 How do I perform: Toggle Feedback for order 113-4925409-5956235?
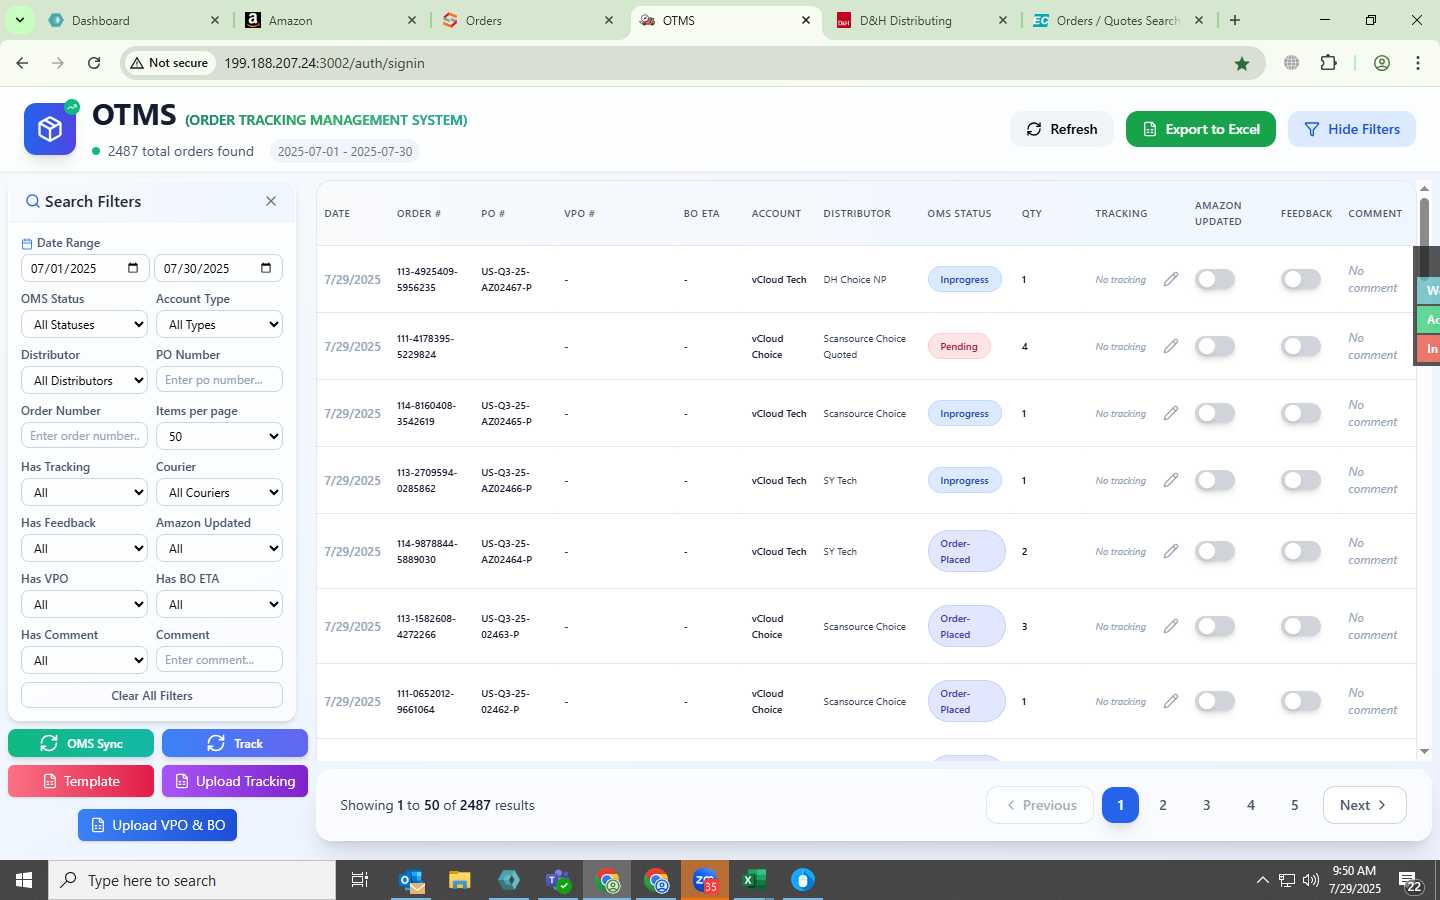coord(1301,279)
